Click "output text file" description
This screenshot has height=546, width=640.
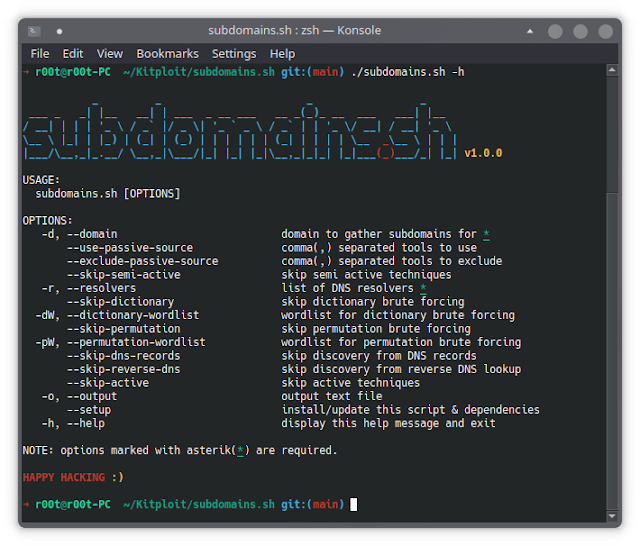[331, 396]
